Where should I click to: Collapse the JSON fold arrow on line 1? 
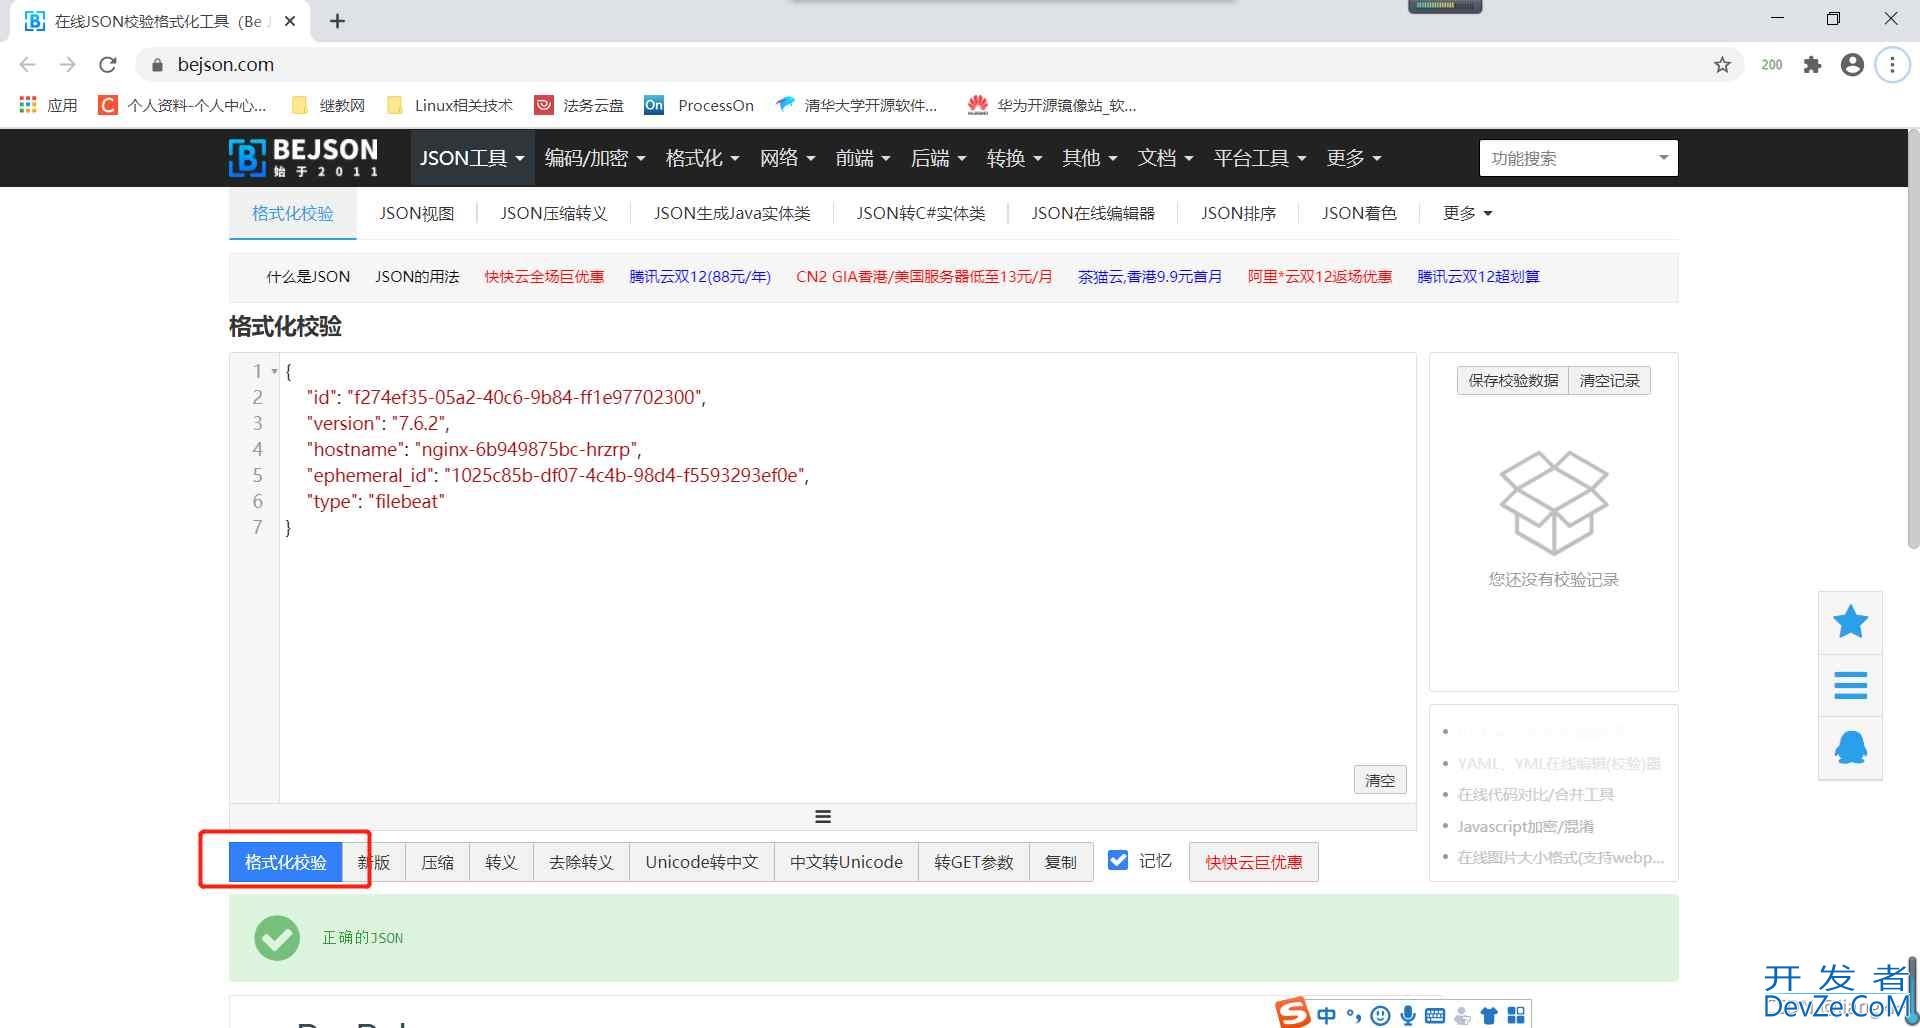(275, 372)
